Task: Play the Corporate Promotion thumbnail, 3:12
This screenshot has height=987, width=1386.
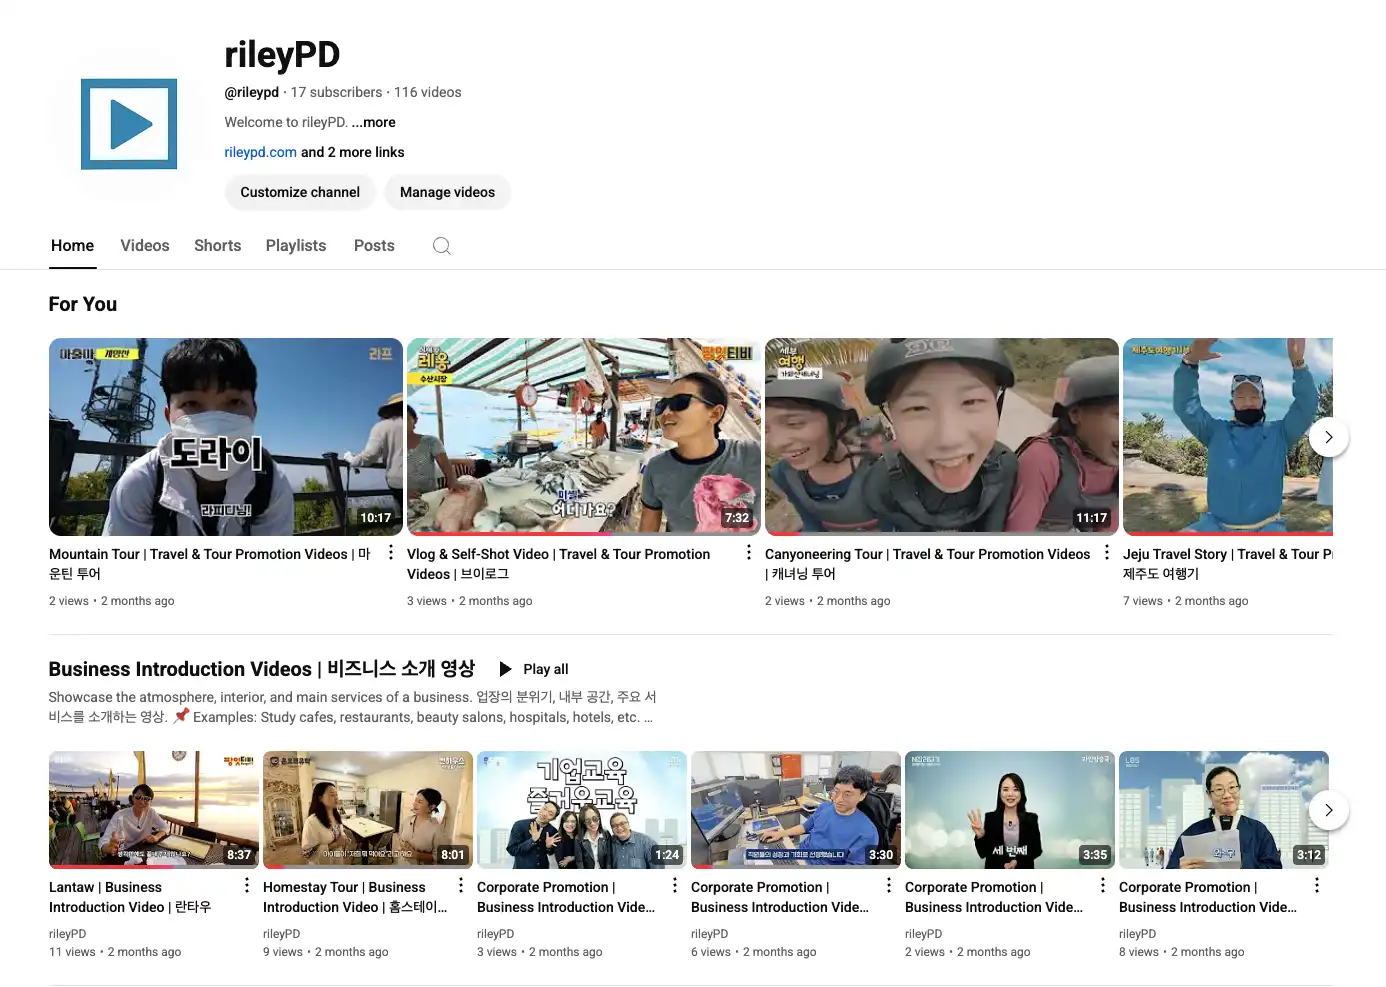Action: pyautogui.click(x=1224, y=810)
